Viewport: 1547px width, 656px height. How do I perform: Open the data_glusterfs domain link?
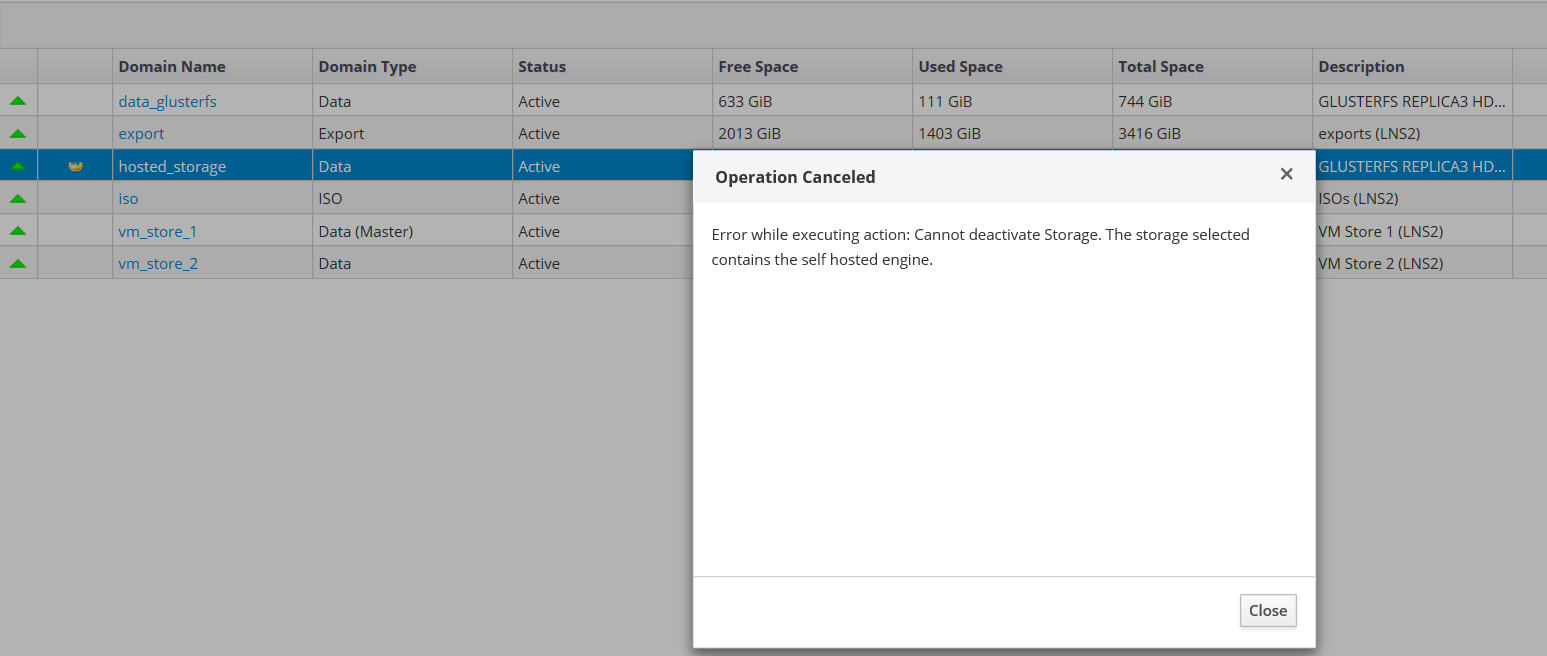point(167,101)
